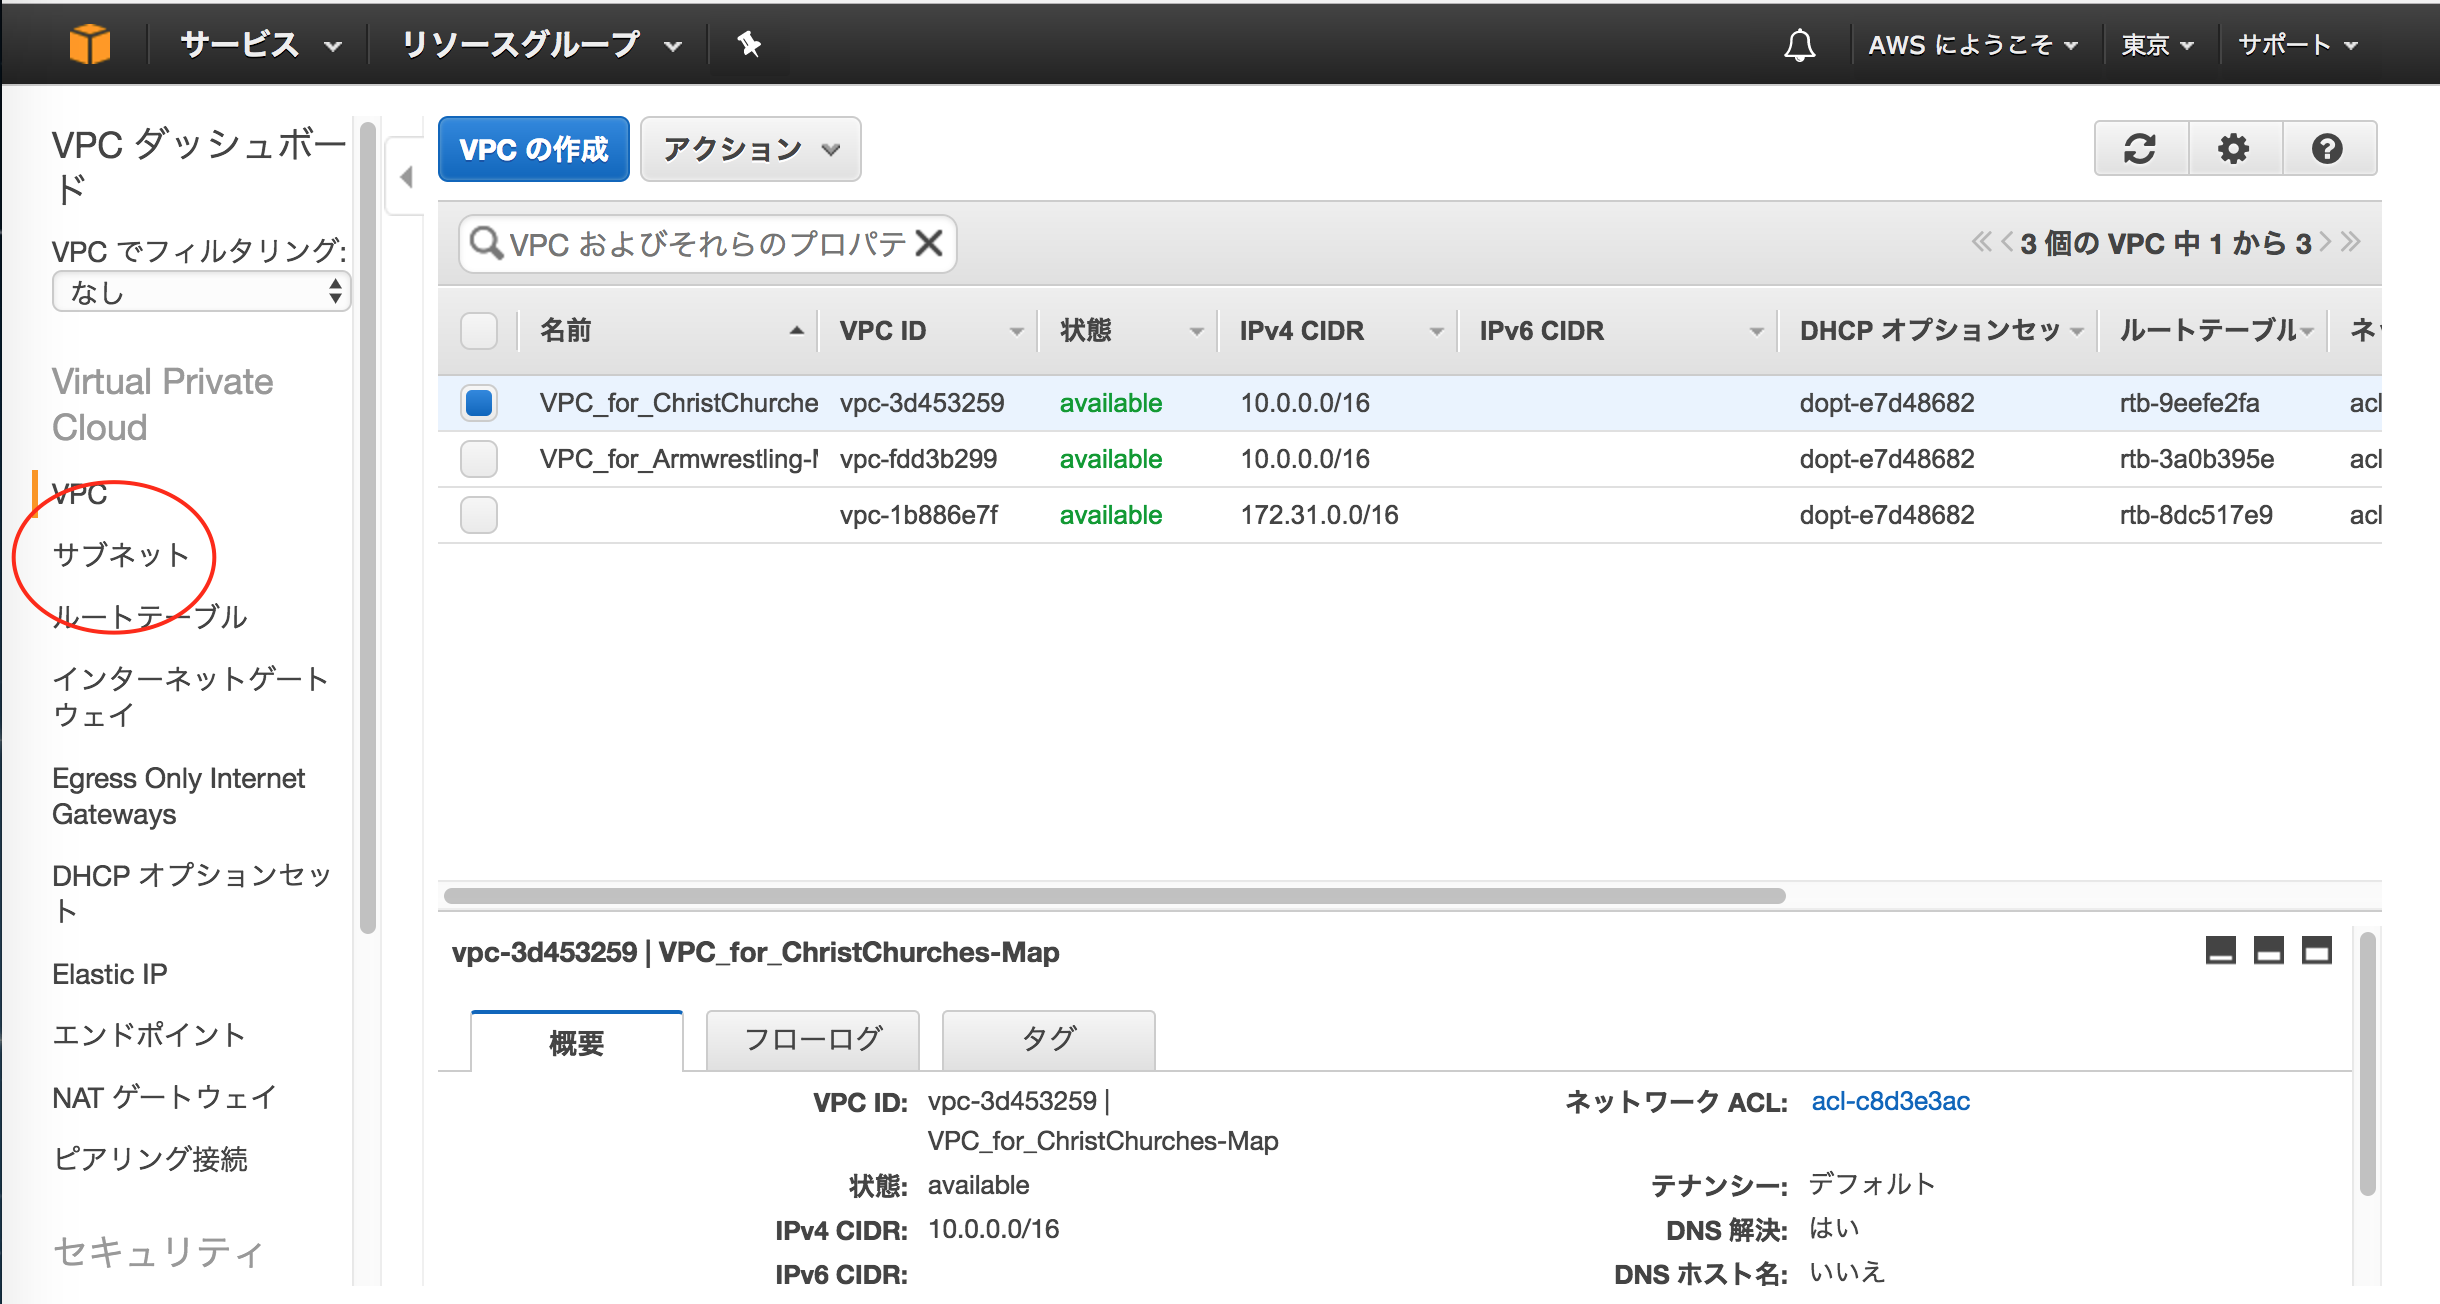The image size is (2440, 1304).
Task: Click the search magnifier icon
Action: tap(486, 243)
